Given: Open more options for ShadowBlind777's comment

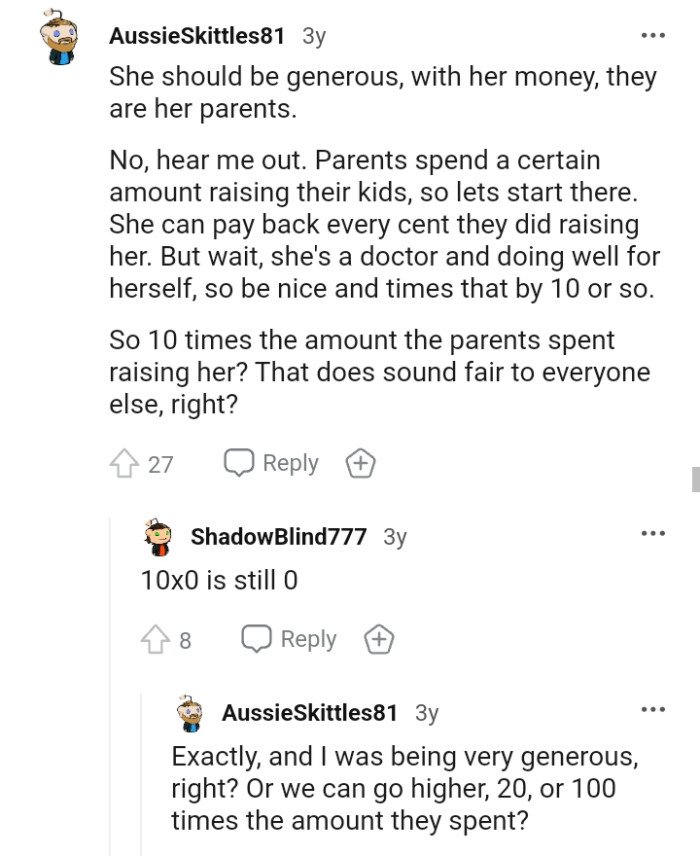Looking at the screenshot, I should (653, 534).
